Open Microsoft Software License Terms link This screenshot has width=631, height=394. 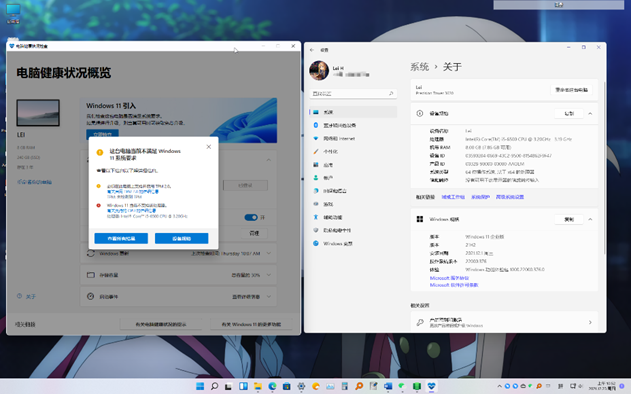click(454, 285)
